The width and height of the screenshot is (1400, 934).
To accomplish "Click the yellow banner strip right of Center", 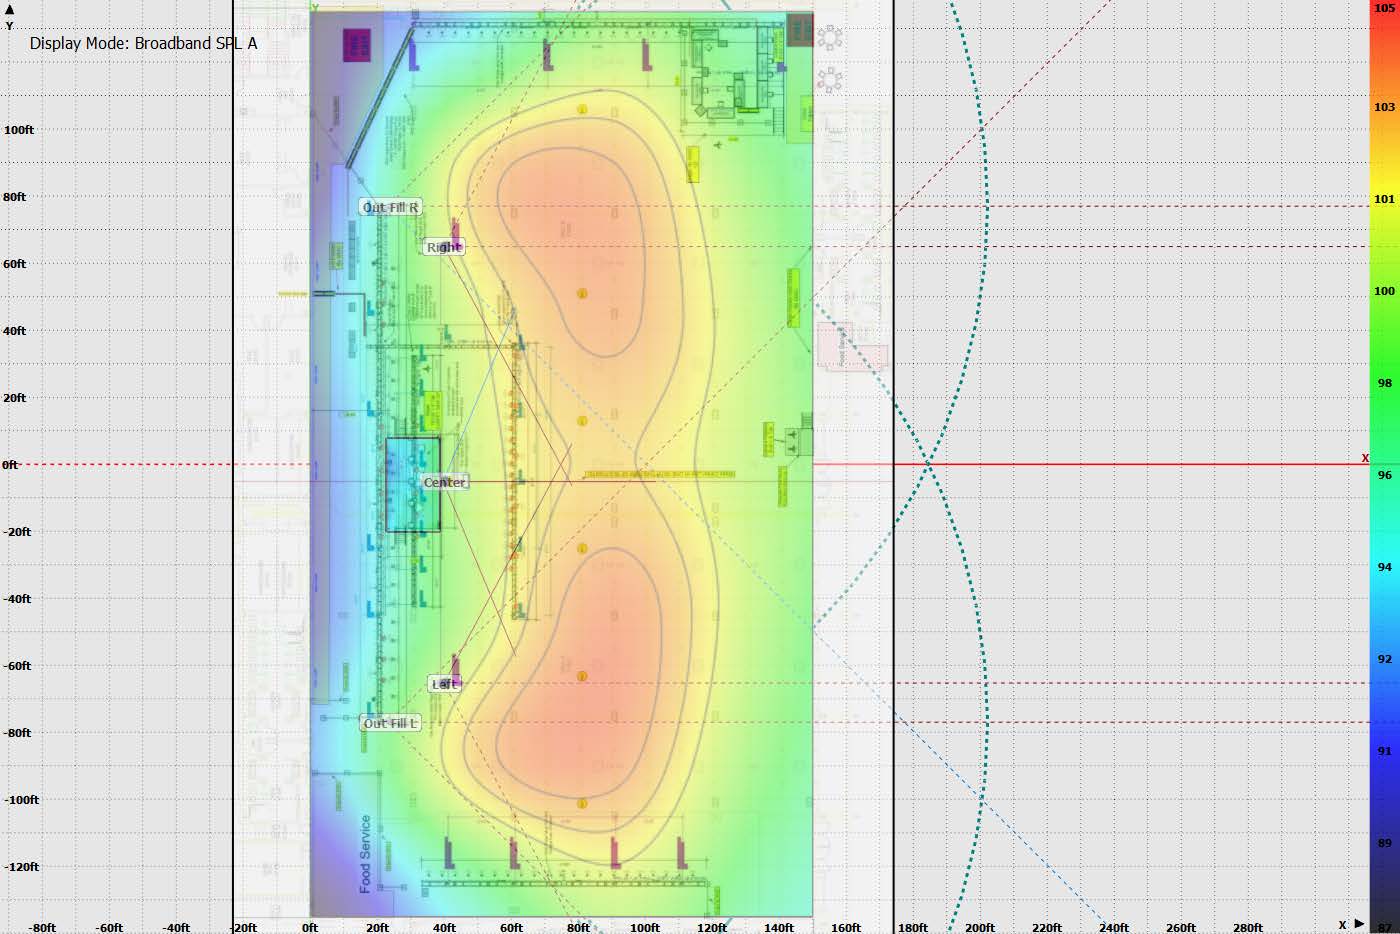I will (660, 473).
